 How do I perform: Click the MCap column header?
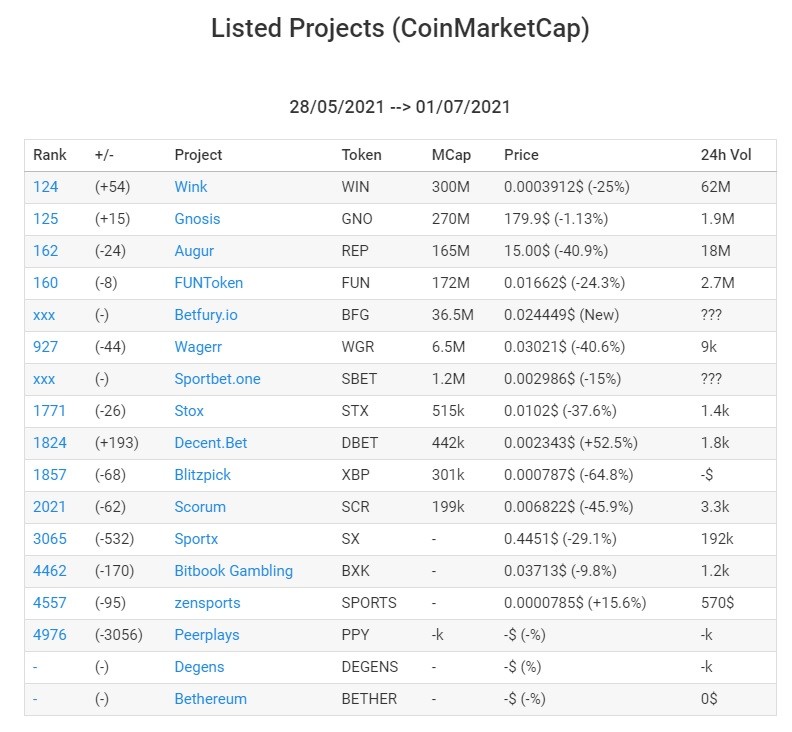tap(451, 155)
